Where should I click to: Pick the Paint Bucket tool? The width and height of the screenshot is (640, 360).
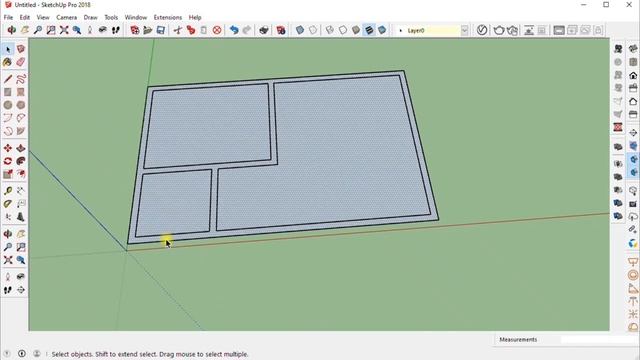[x=8, y=62]
